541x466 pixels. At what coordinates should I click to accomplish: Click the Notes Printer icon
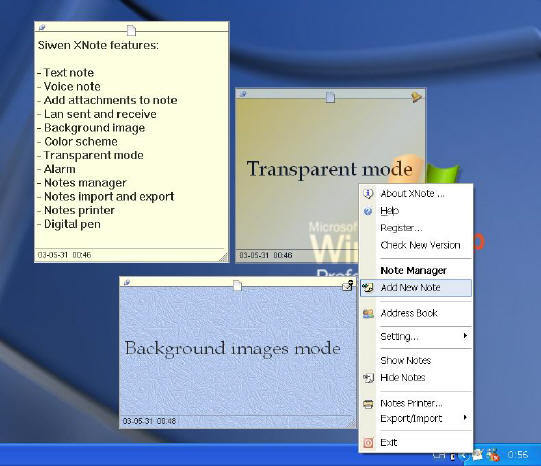[368, 404]
